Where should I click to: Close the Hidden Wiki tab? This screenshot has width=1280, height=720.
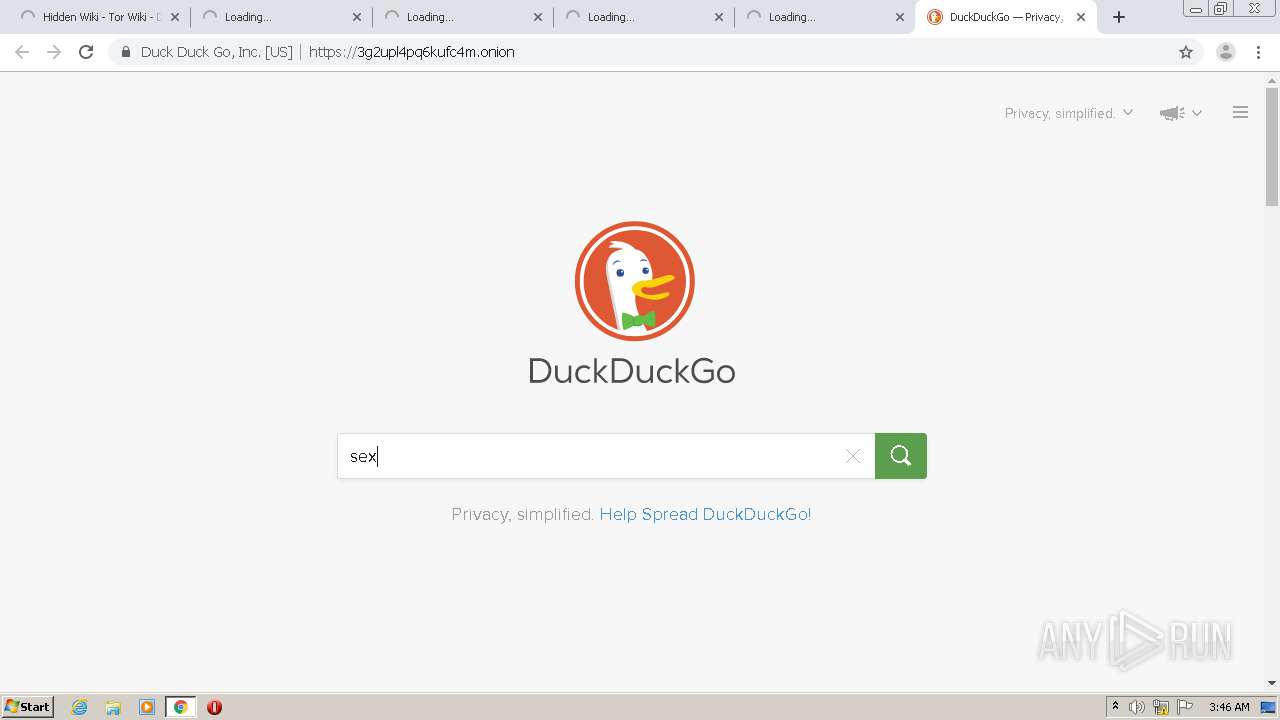174,17
